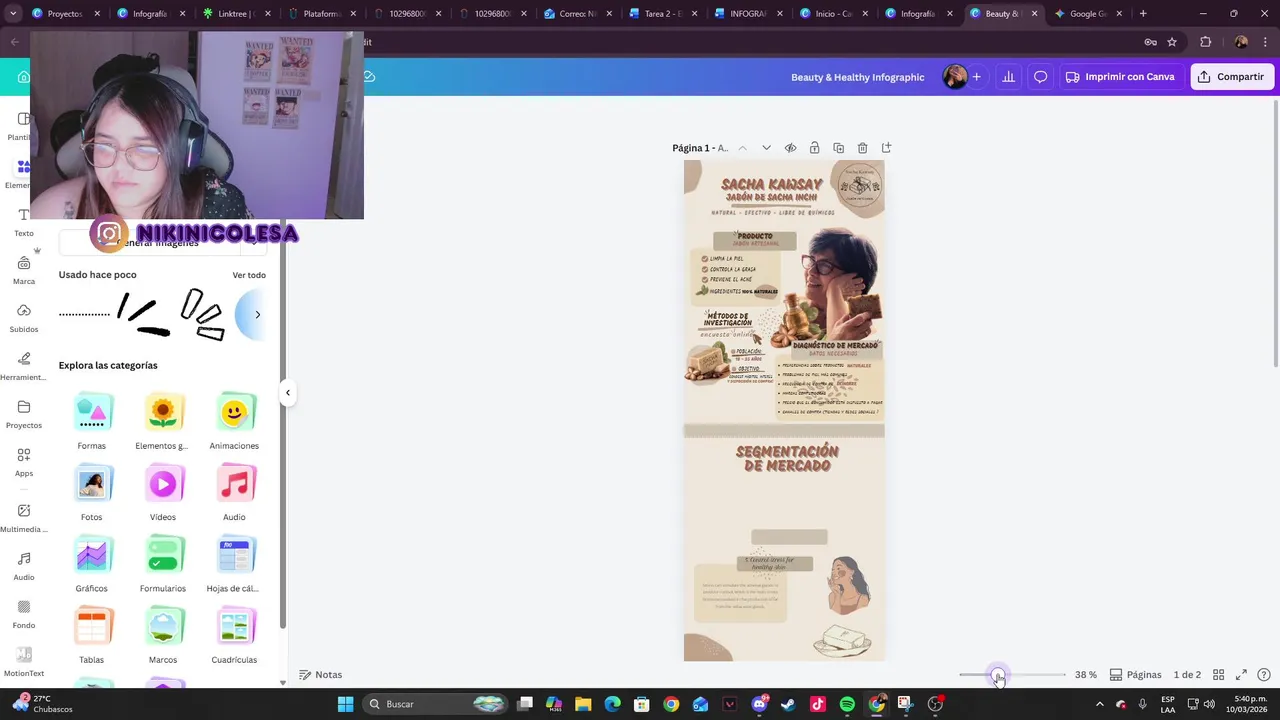
Task: Open the Subidos uploads panel
Action: pos(24,318)
